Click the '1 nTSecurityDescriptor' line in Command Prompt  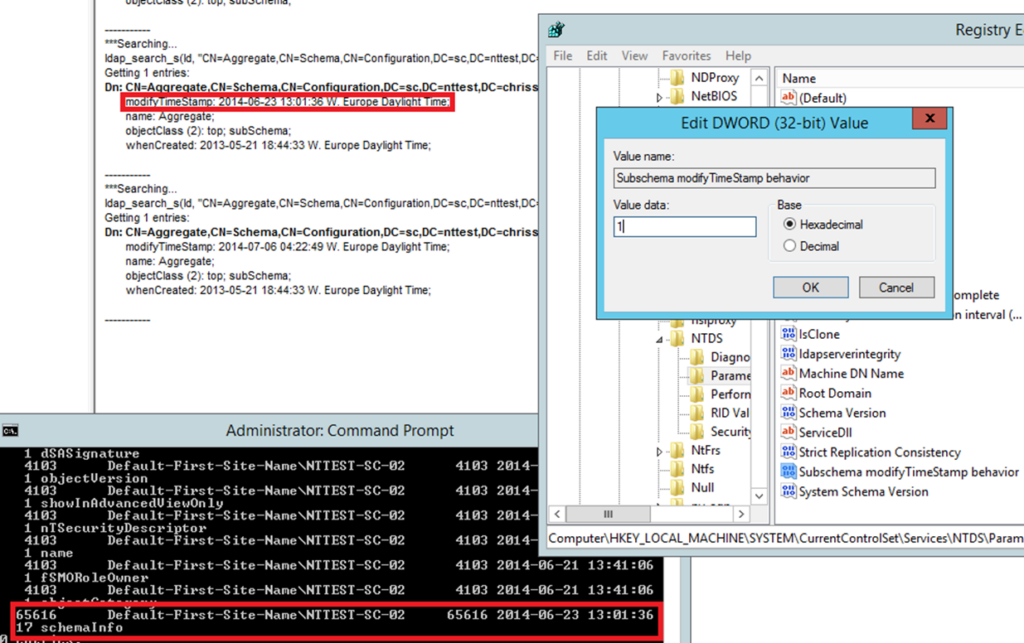pyautogui.click(x=115, y=527)
